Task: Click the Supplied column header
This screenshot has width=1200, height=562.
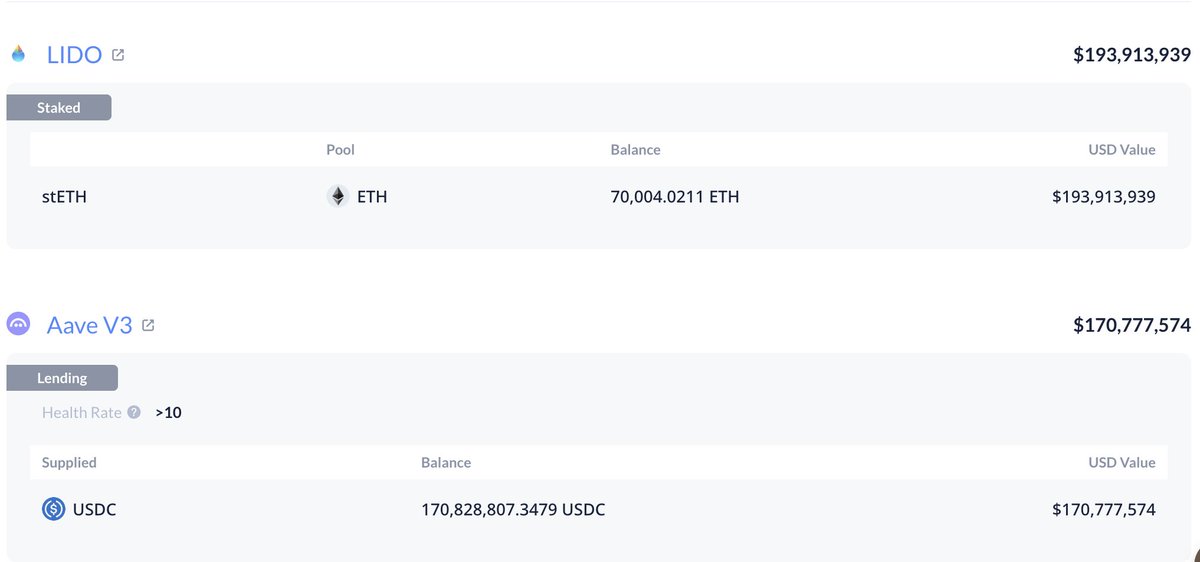Action: point(69,462)
